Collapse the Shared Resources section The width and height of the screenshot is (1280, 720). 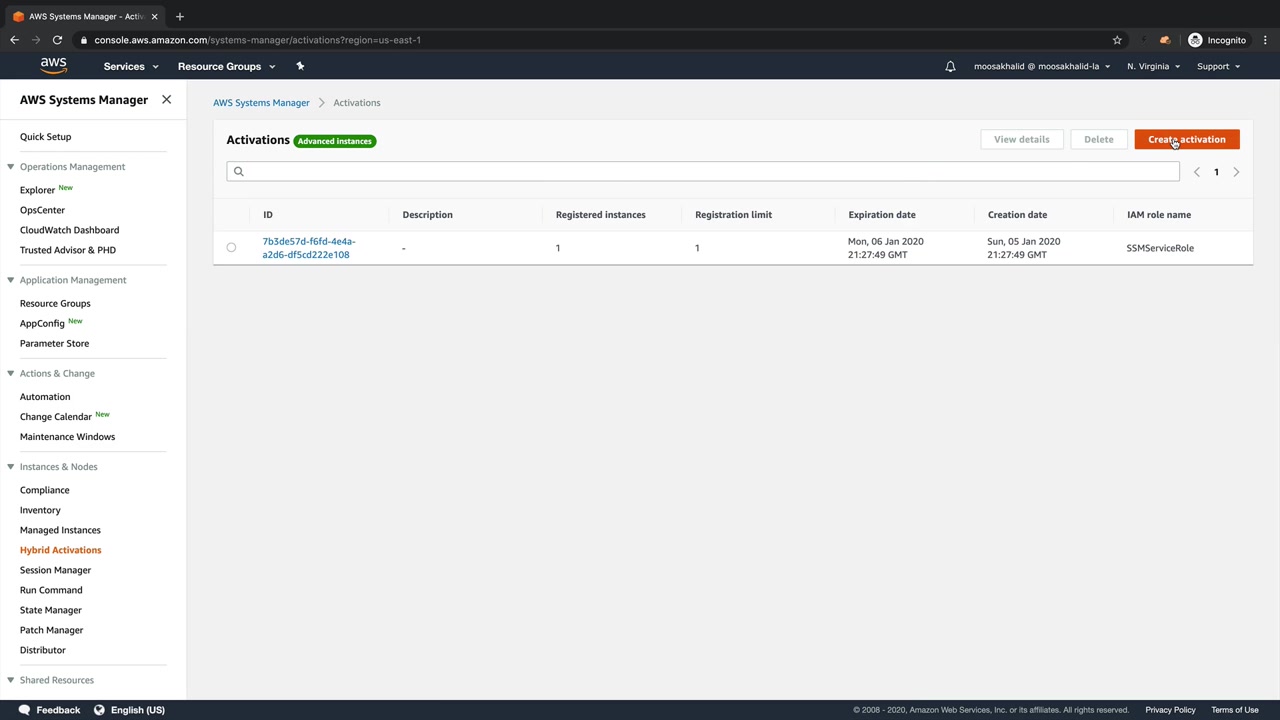pyautogui.click(x=10, y=680)
